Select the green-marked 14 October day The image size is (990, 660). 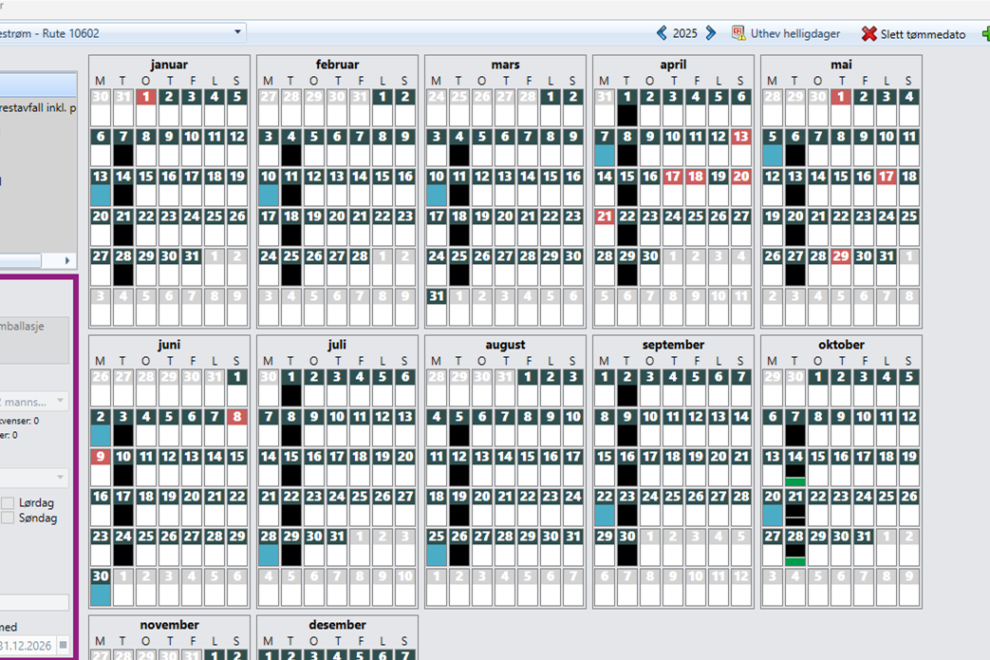point(795,466)
